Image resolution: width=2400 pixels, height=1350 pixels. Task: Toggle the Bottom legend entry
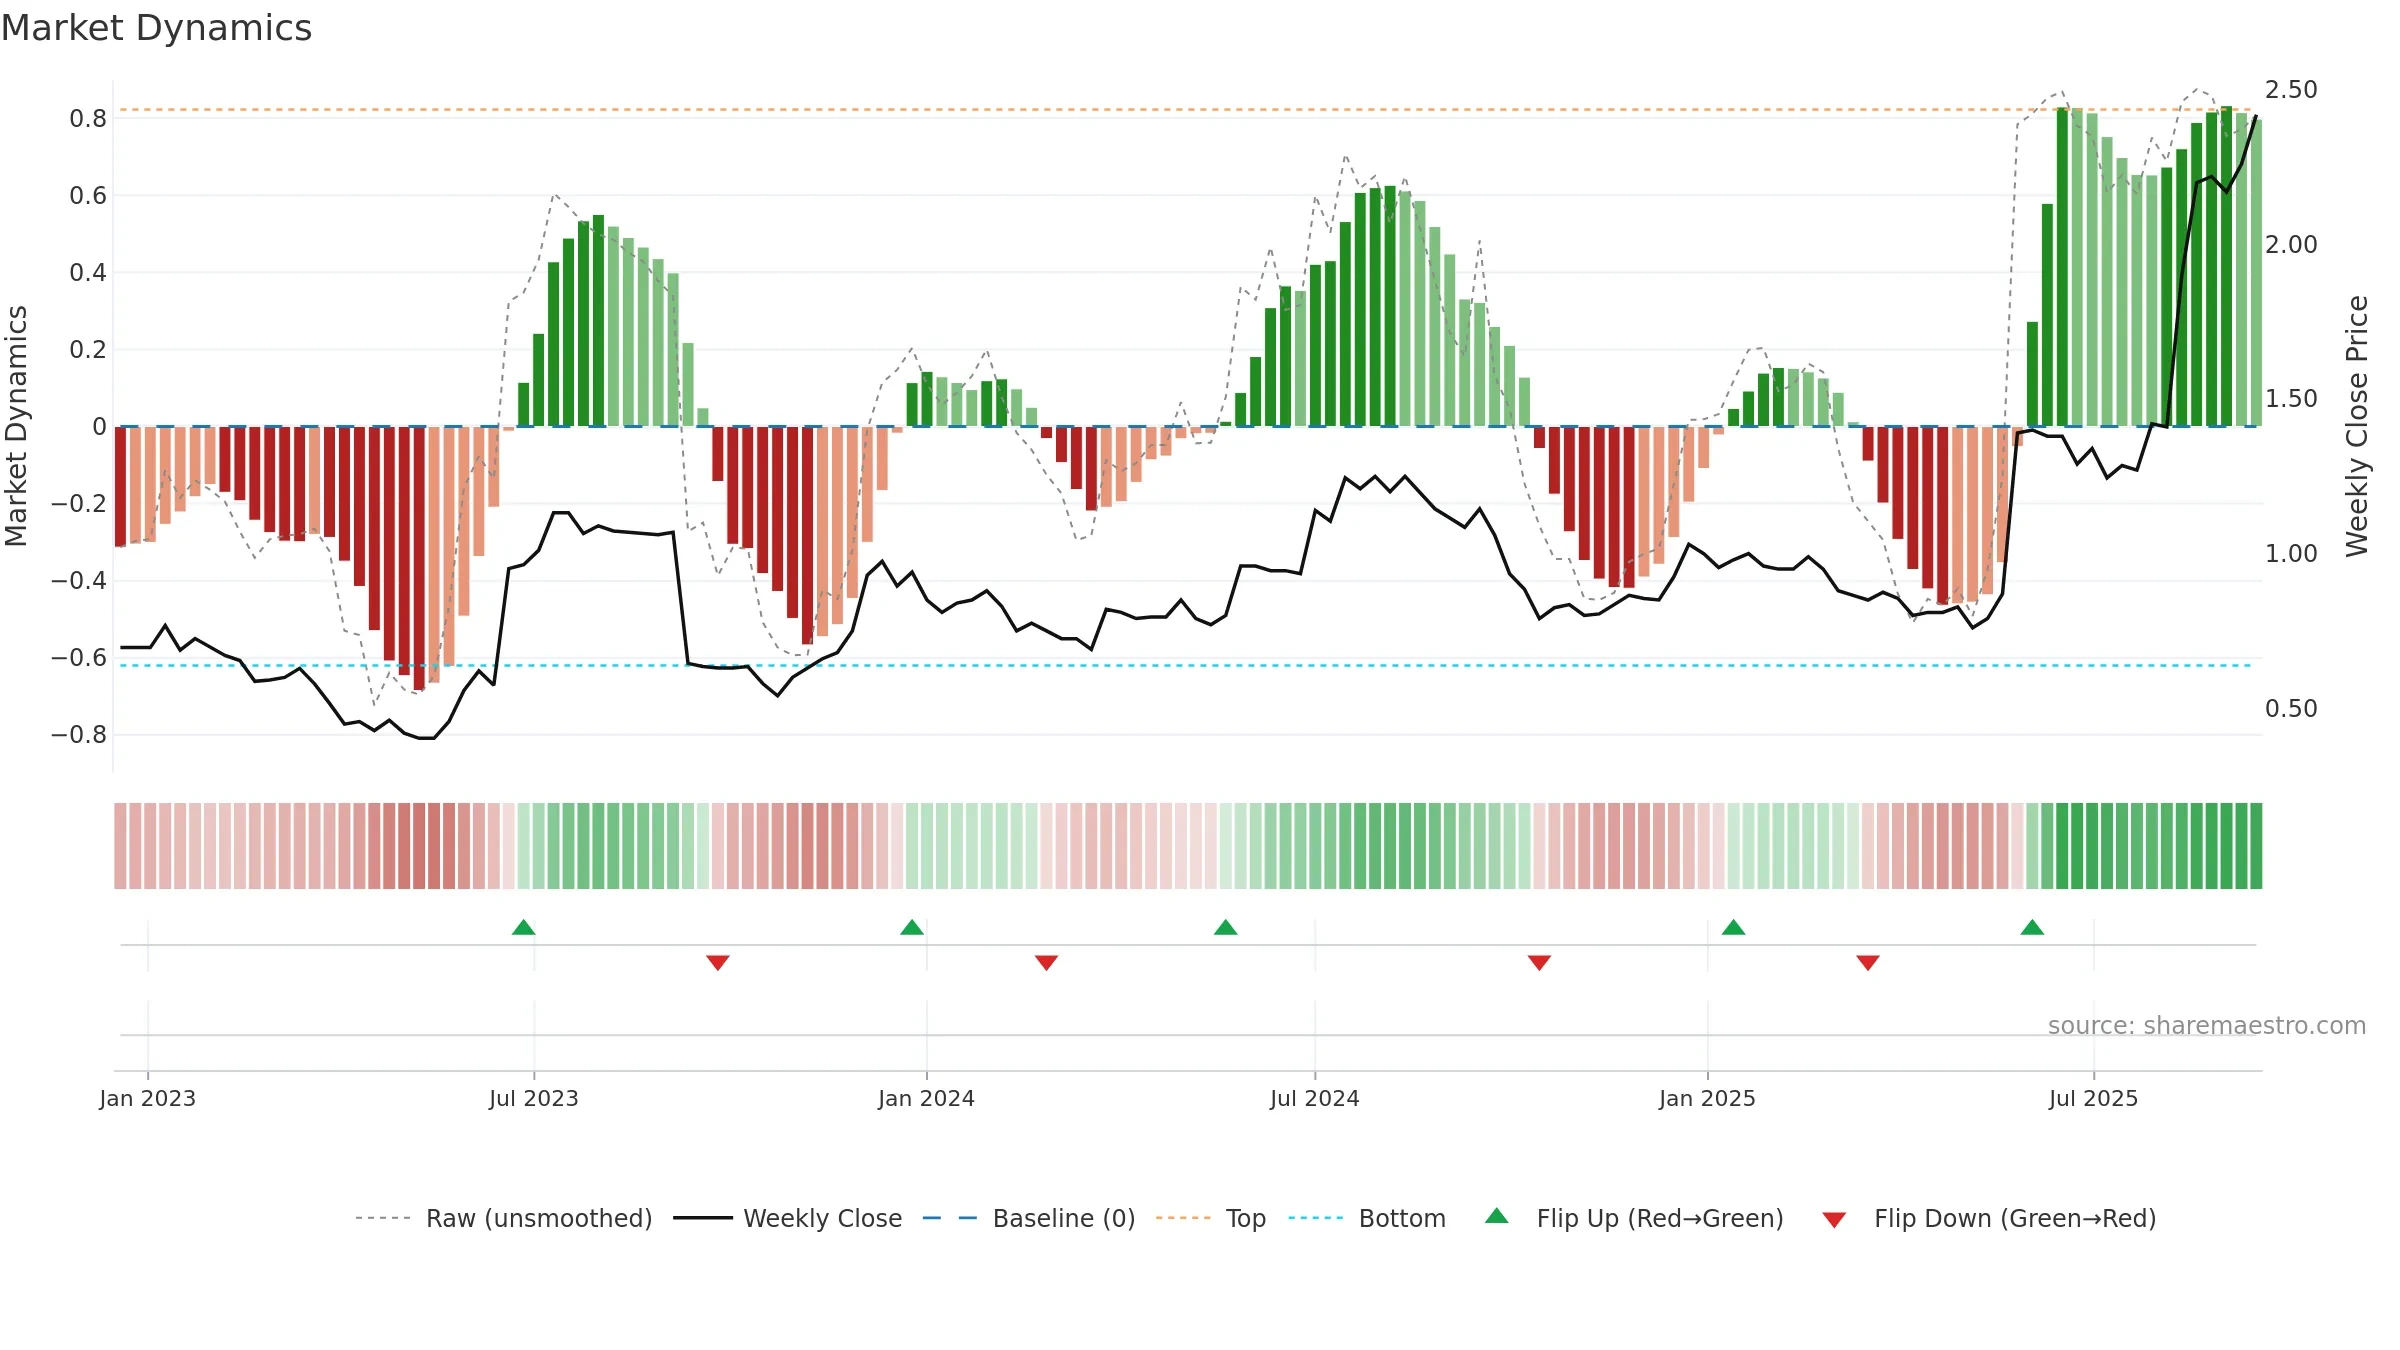pyautogui.click(x=1367, y=1218)
